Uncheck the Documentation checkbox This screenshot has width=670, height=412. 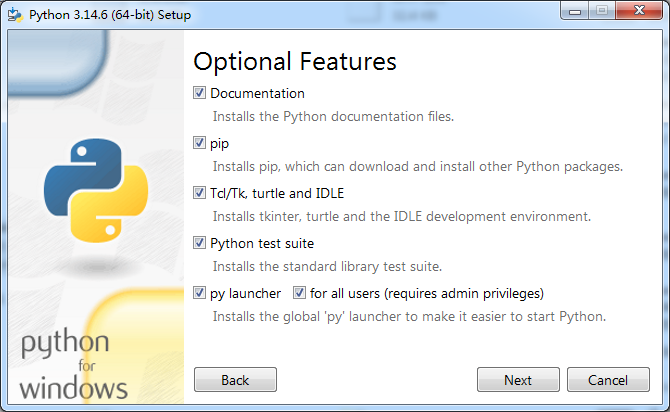coord(199,93)
